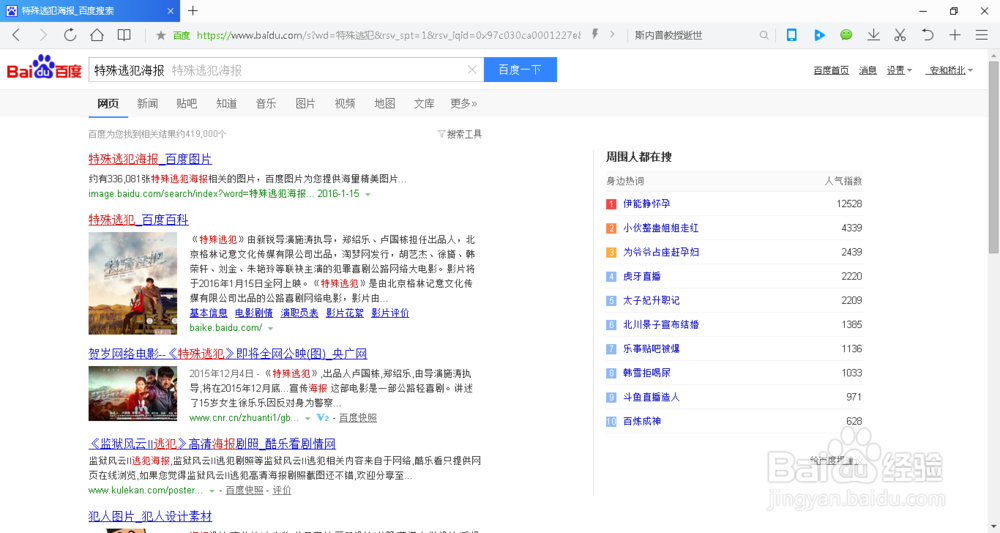Viewport: 1000px width, 533px height.
Task: Open the downloads arrow icon
Action: click(873, 35)
